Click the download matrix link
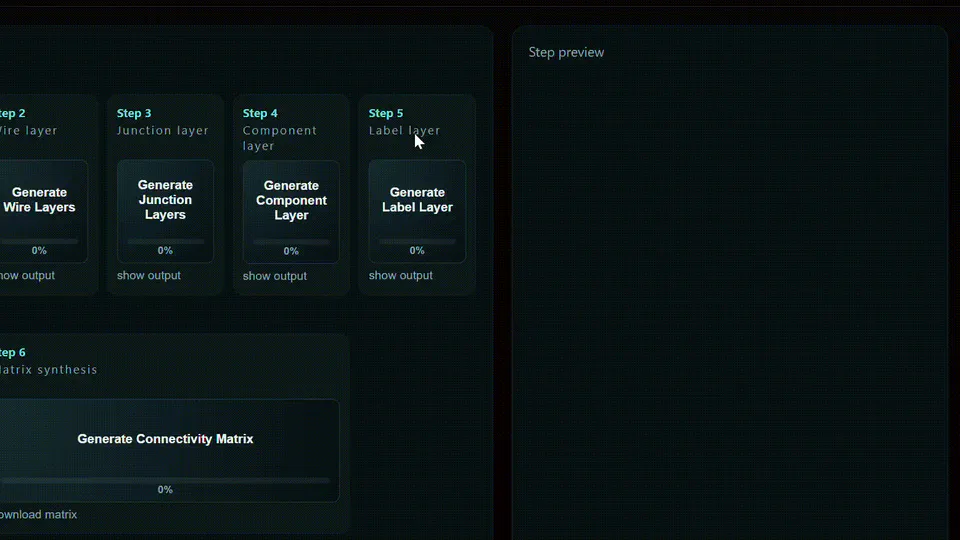The height and width of the screenshot is (540, 960). point(39,514)
